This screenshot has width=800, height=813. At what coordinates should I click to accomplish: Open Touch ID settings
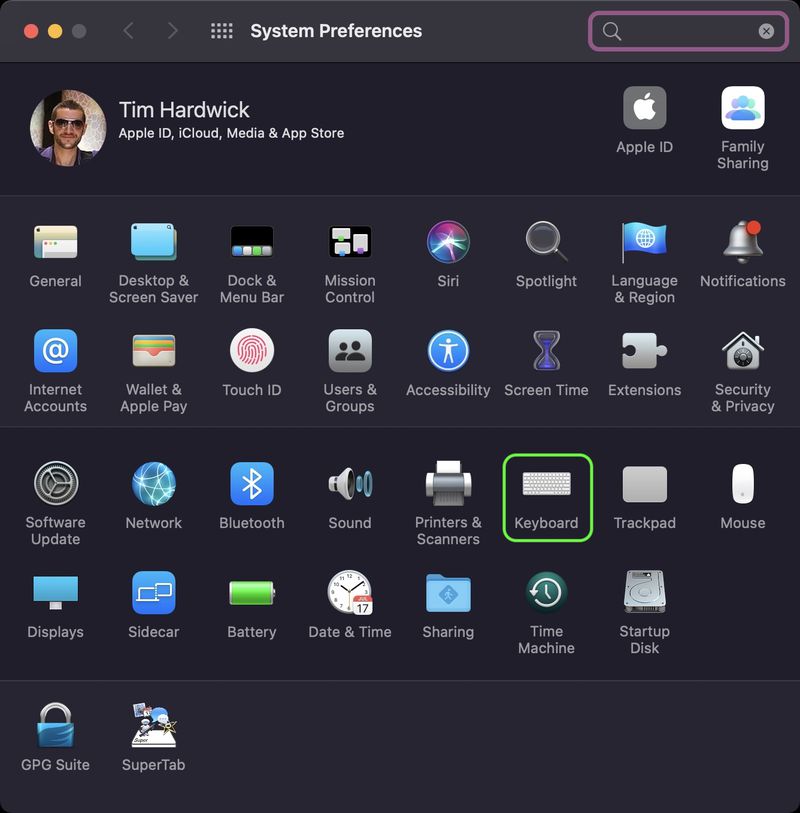tap(251, 352)
